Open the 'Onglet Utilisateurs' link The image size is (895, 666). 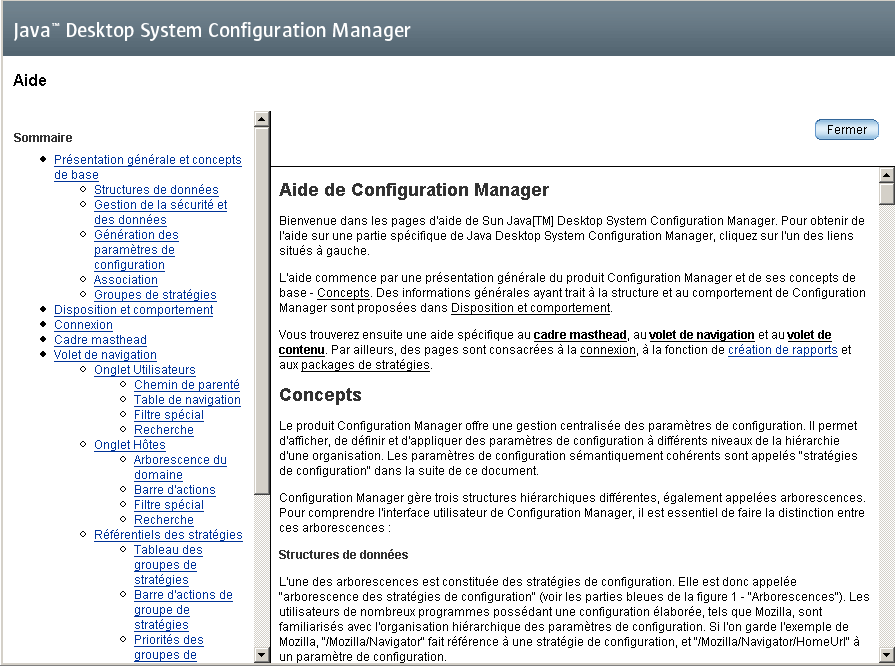[x=144, y=370]
